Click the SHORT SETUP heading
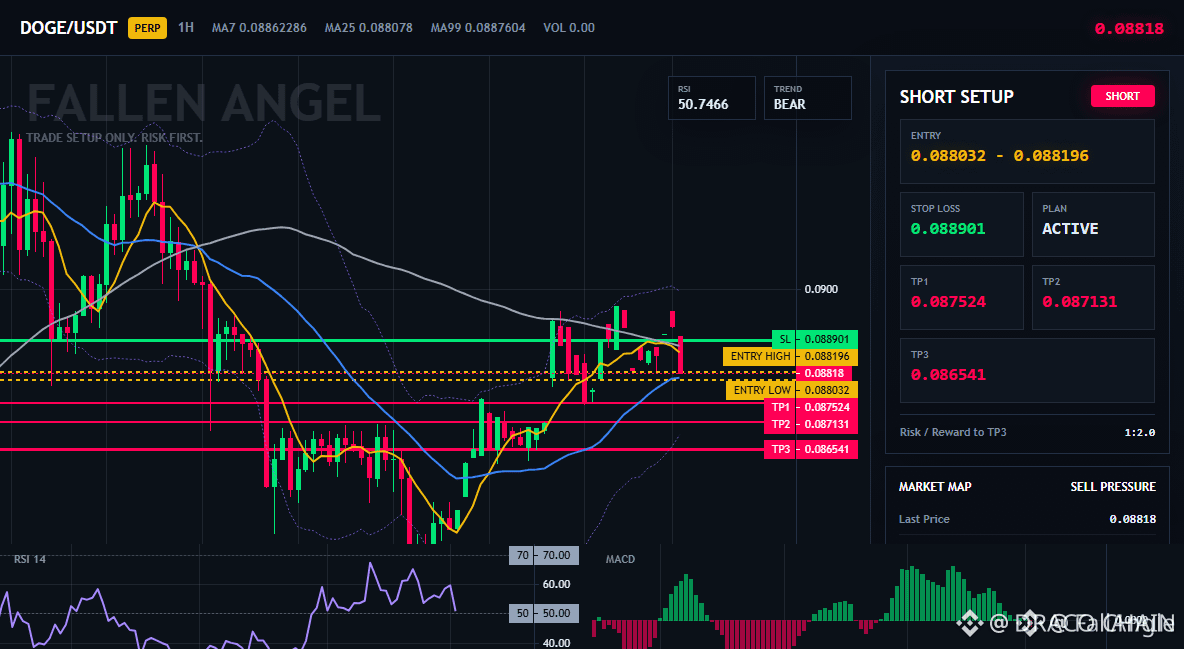 (956, 97)
